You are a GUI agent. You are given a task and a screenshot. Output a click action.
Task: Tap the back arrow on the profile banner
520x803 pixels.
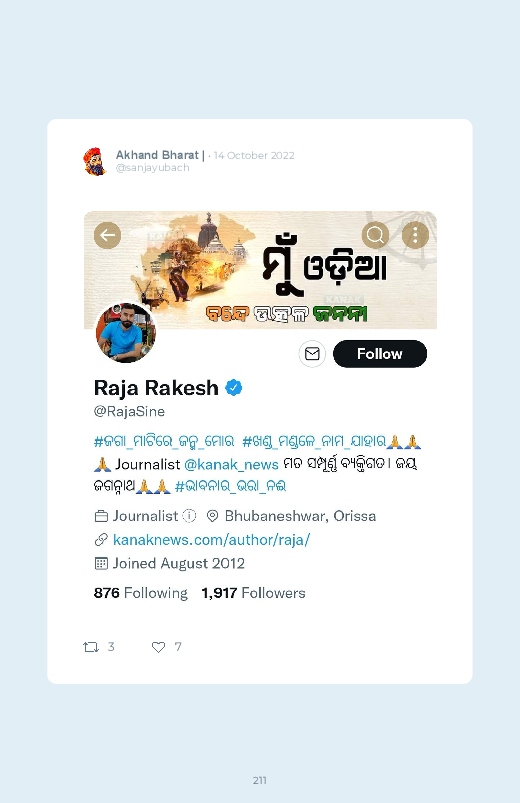[108, 235]
